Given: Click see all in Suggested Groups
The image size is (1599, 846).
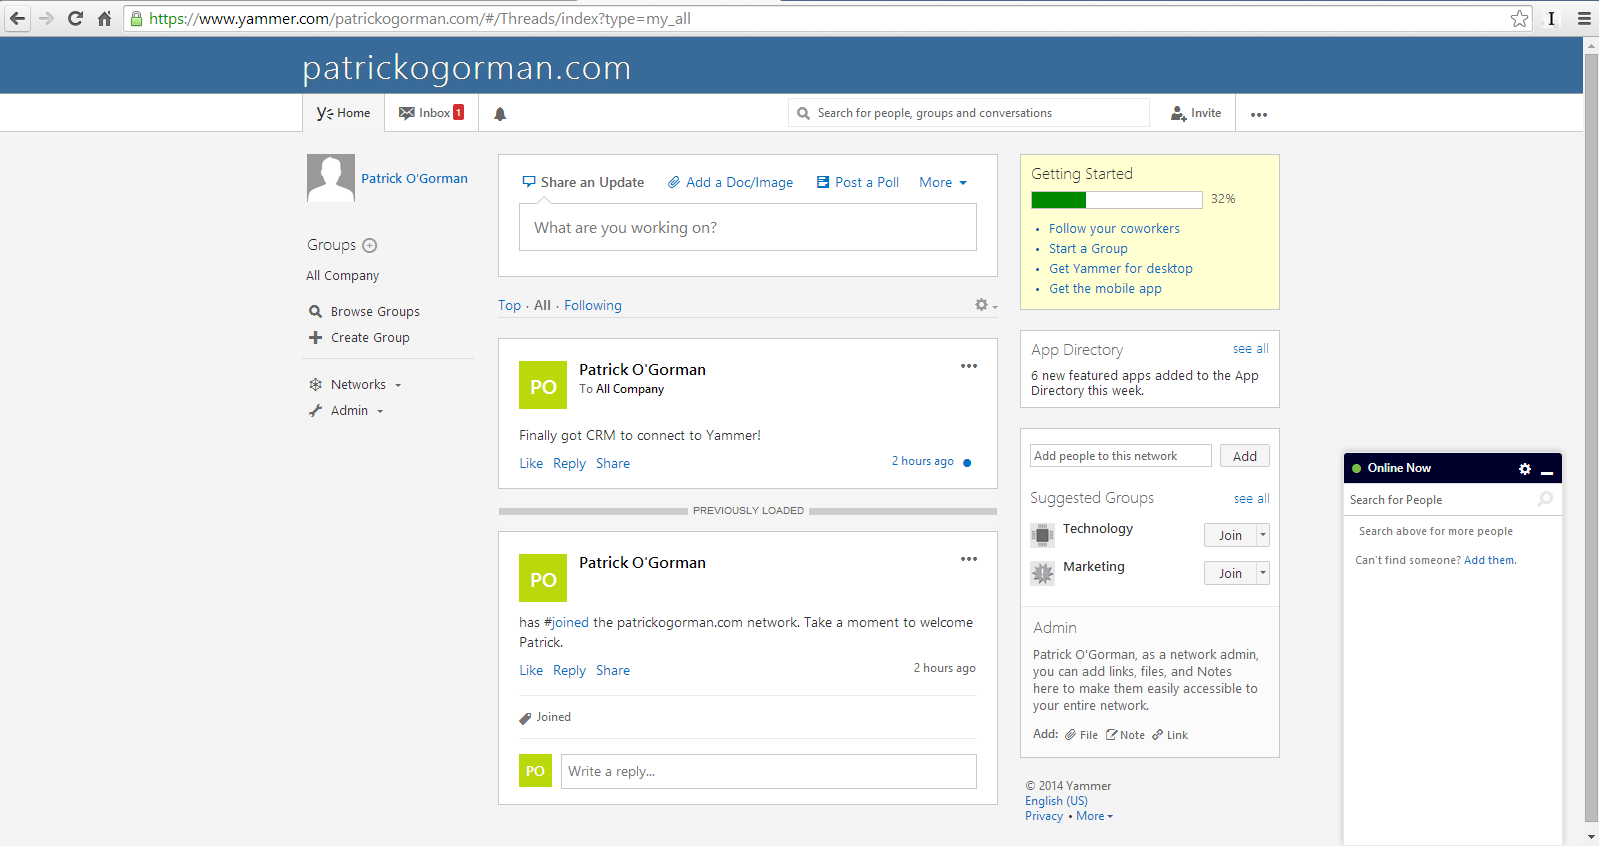Looking at the screenshot, I should click(1251, 498).
